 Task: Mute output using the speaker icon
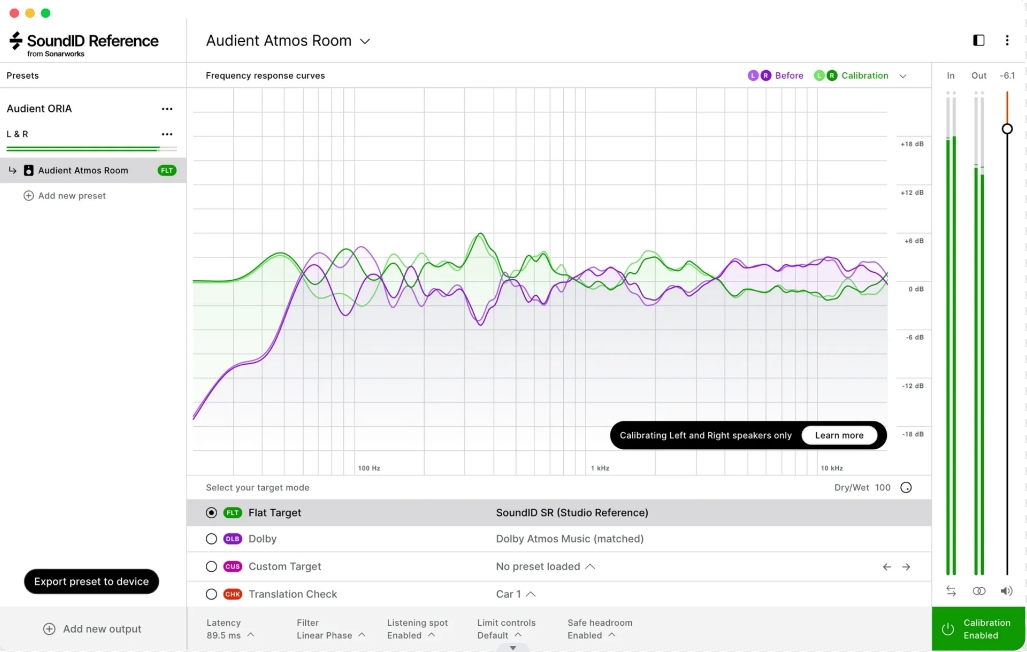tap(1007, 591)
